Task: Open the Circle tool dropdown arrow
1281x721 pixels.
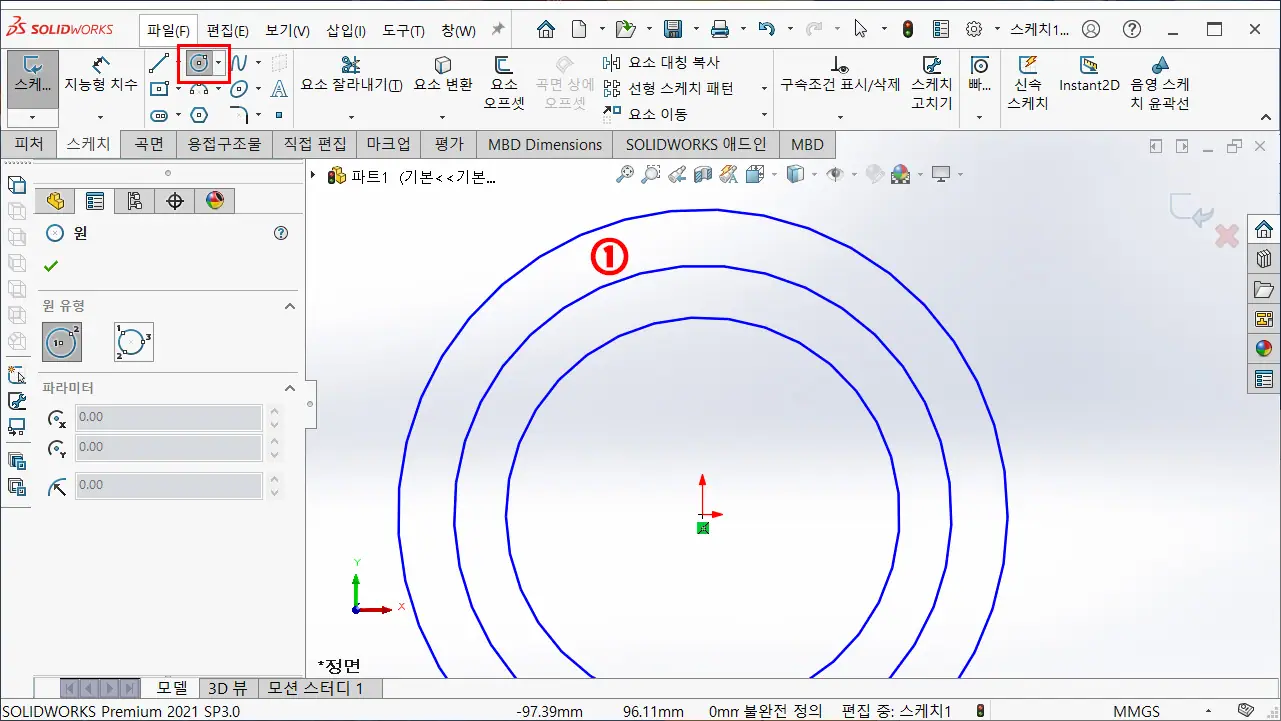Action: click(x=219, y=63)
